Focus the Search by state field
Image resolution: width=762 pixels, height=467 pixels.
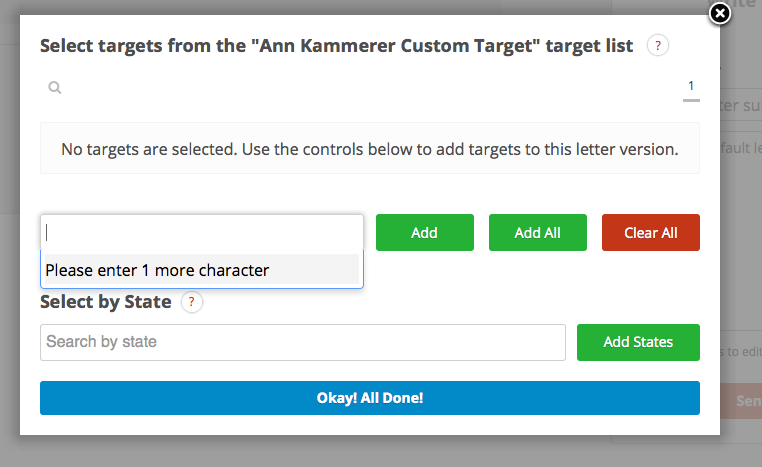(x=303, y=343)
